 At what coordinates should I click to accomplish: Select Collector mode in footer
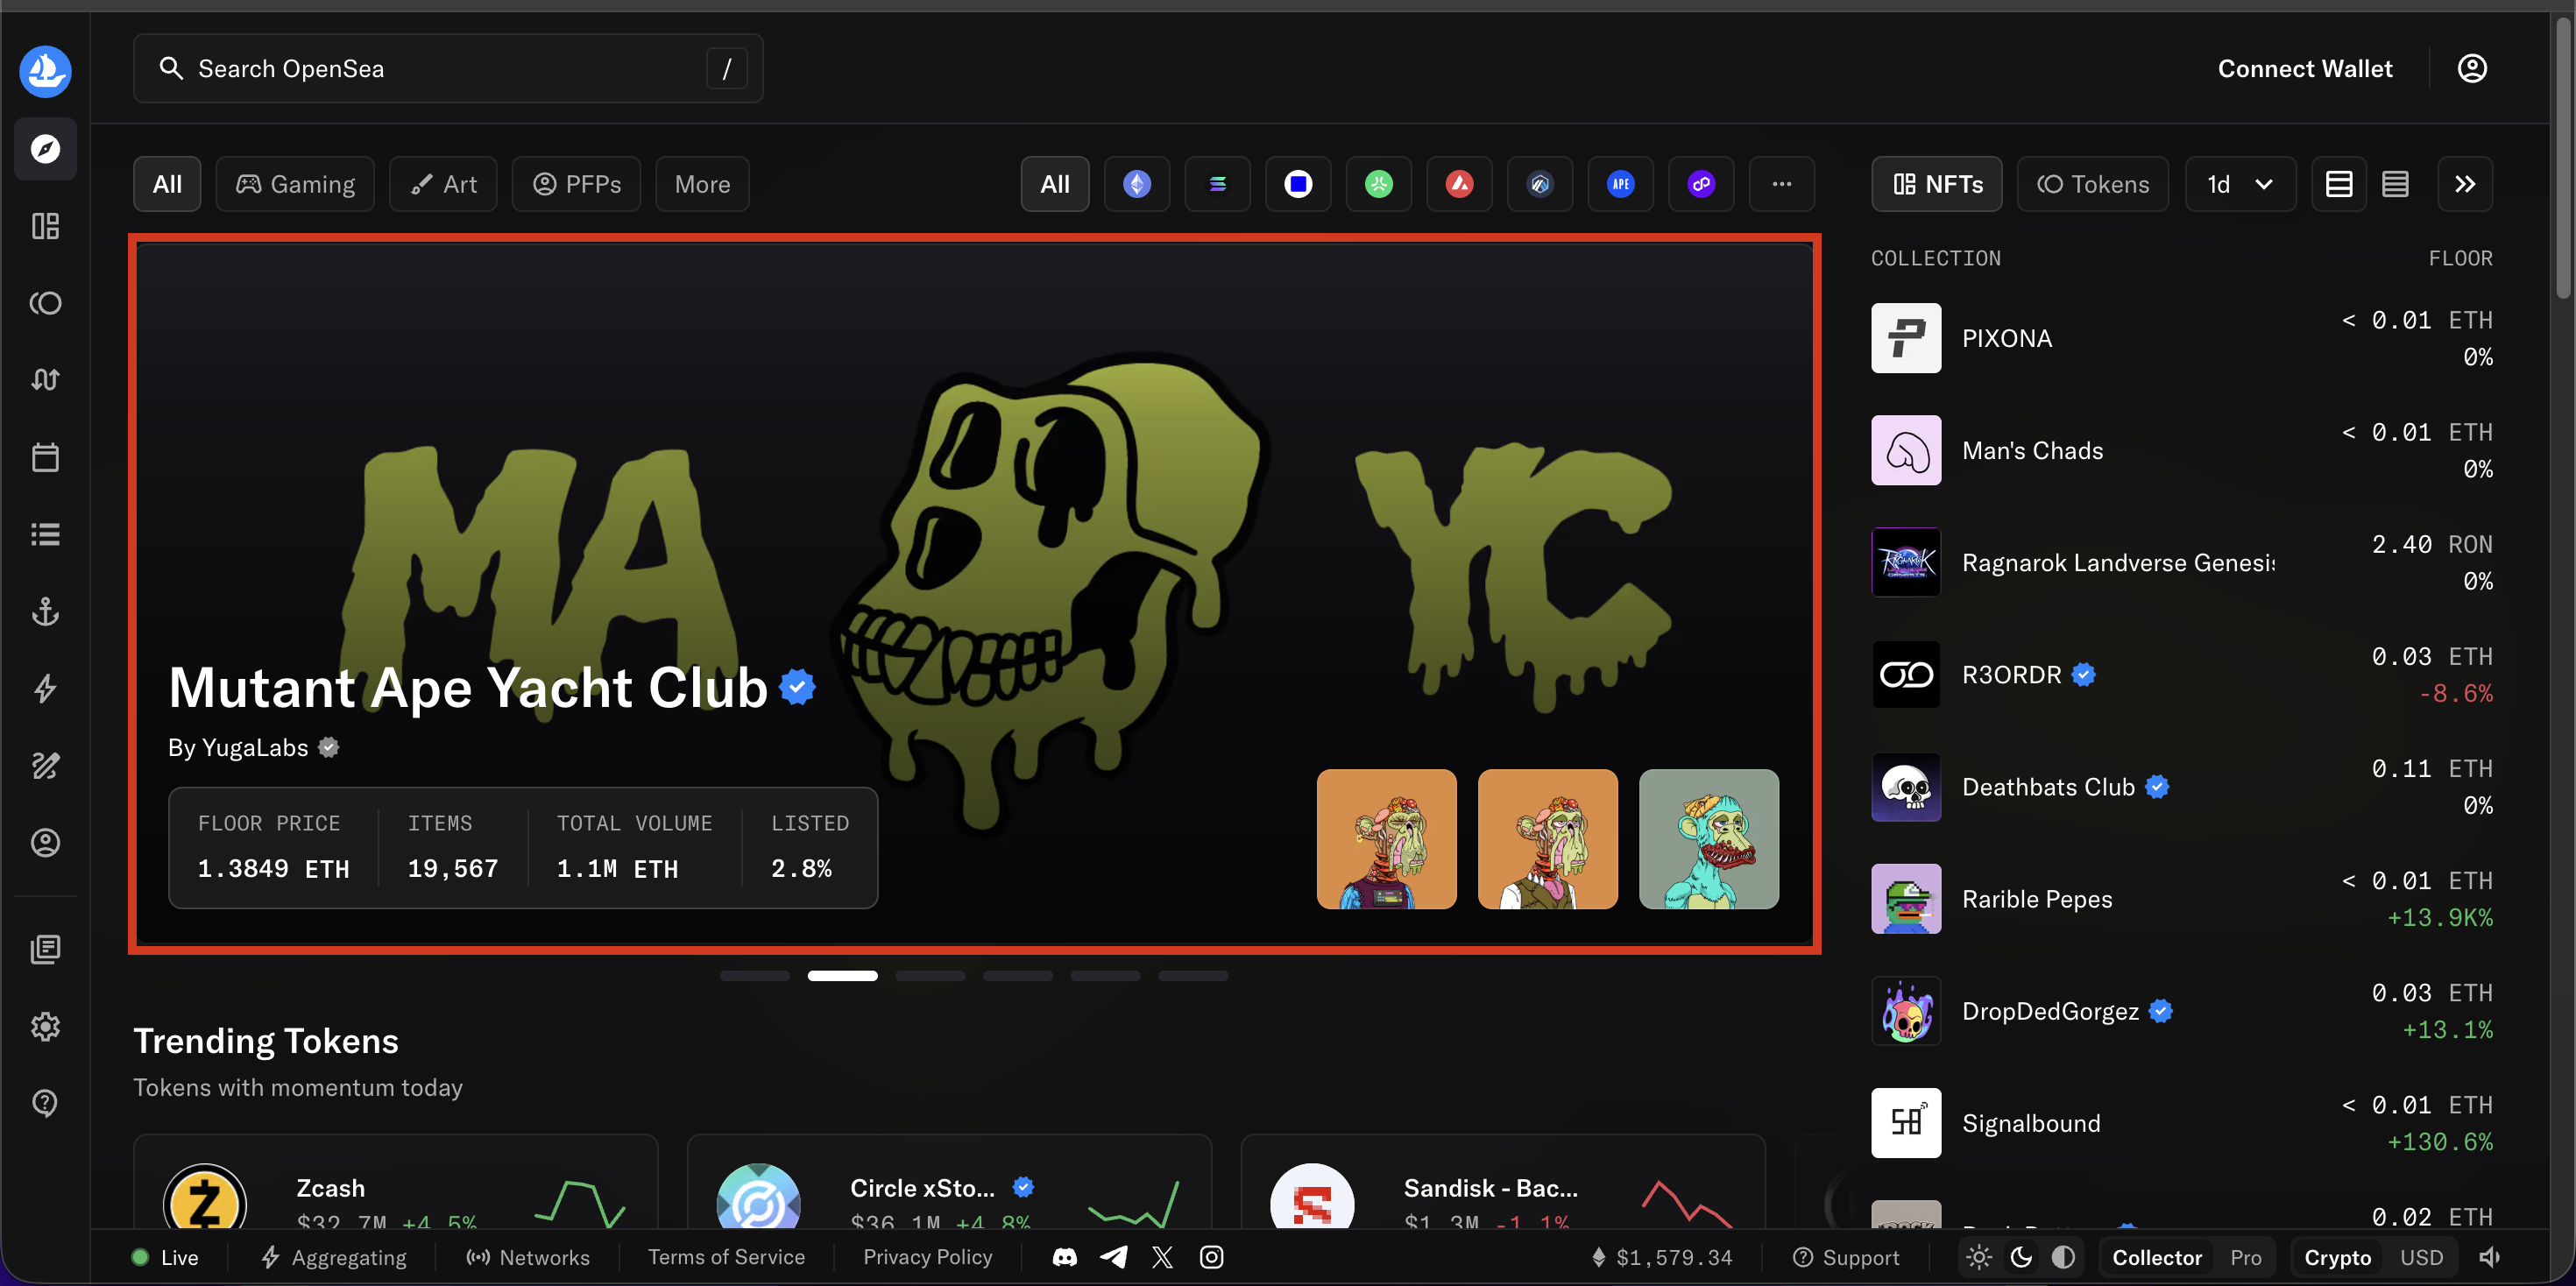pos(2157,1257)
